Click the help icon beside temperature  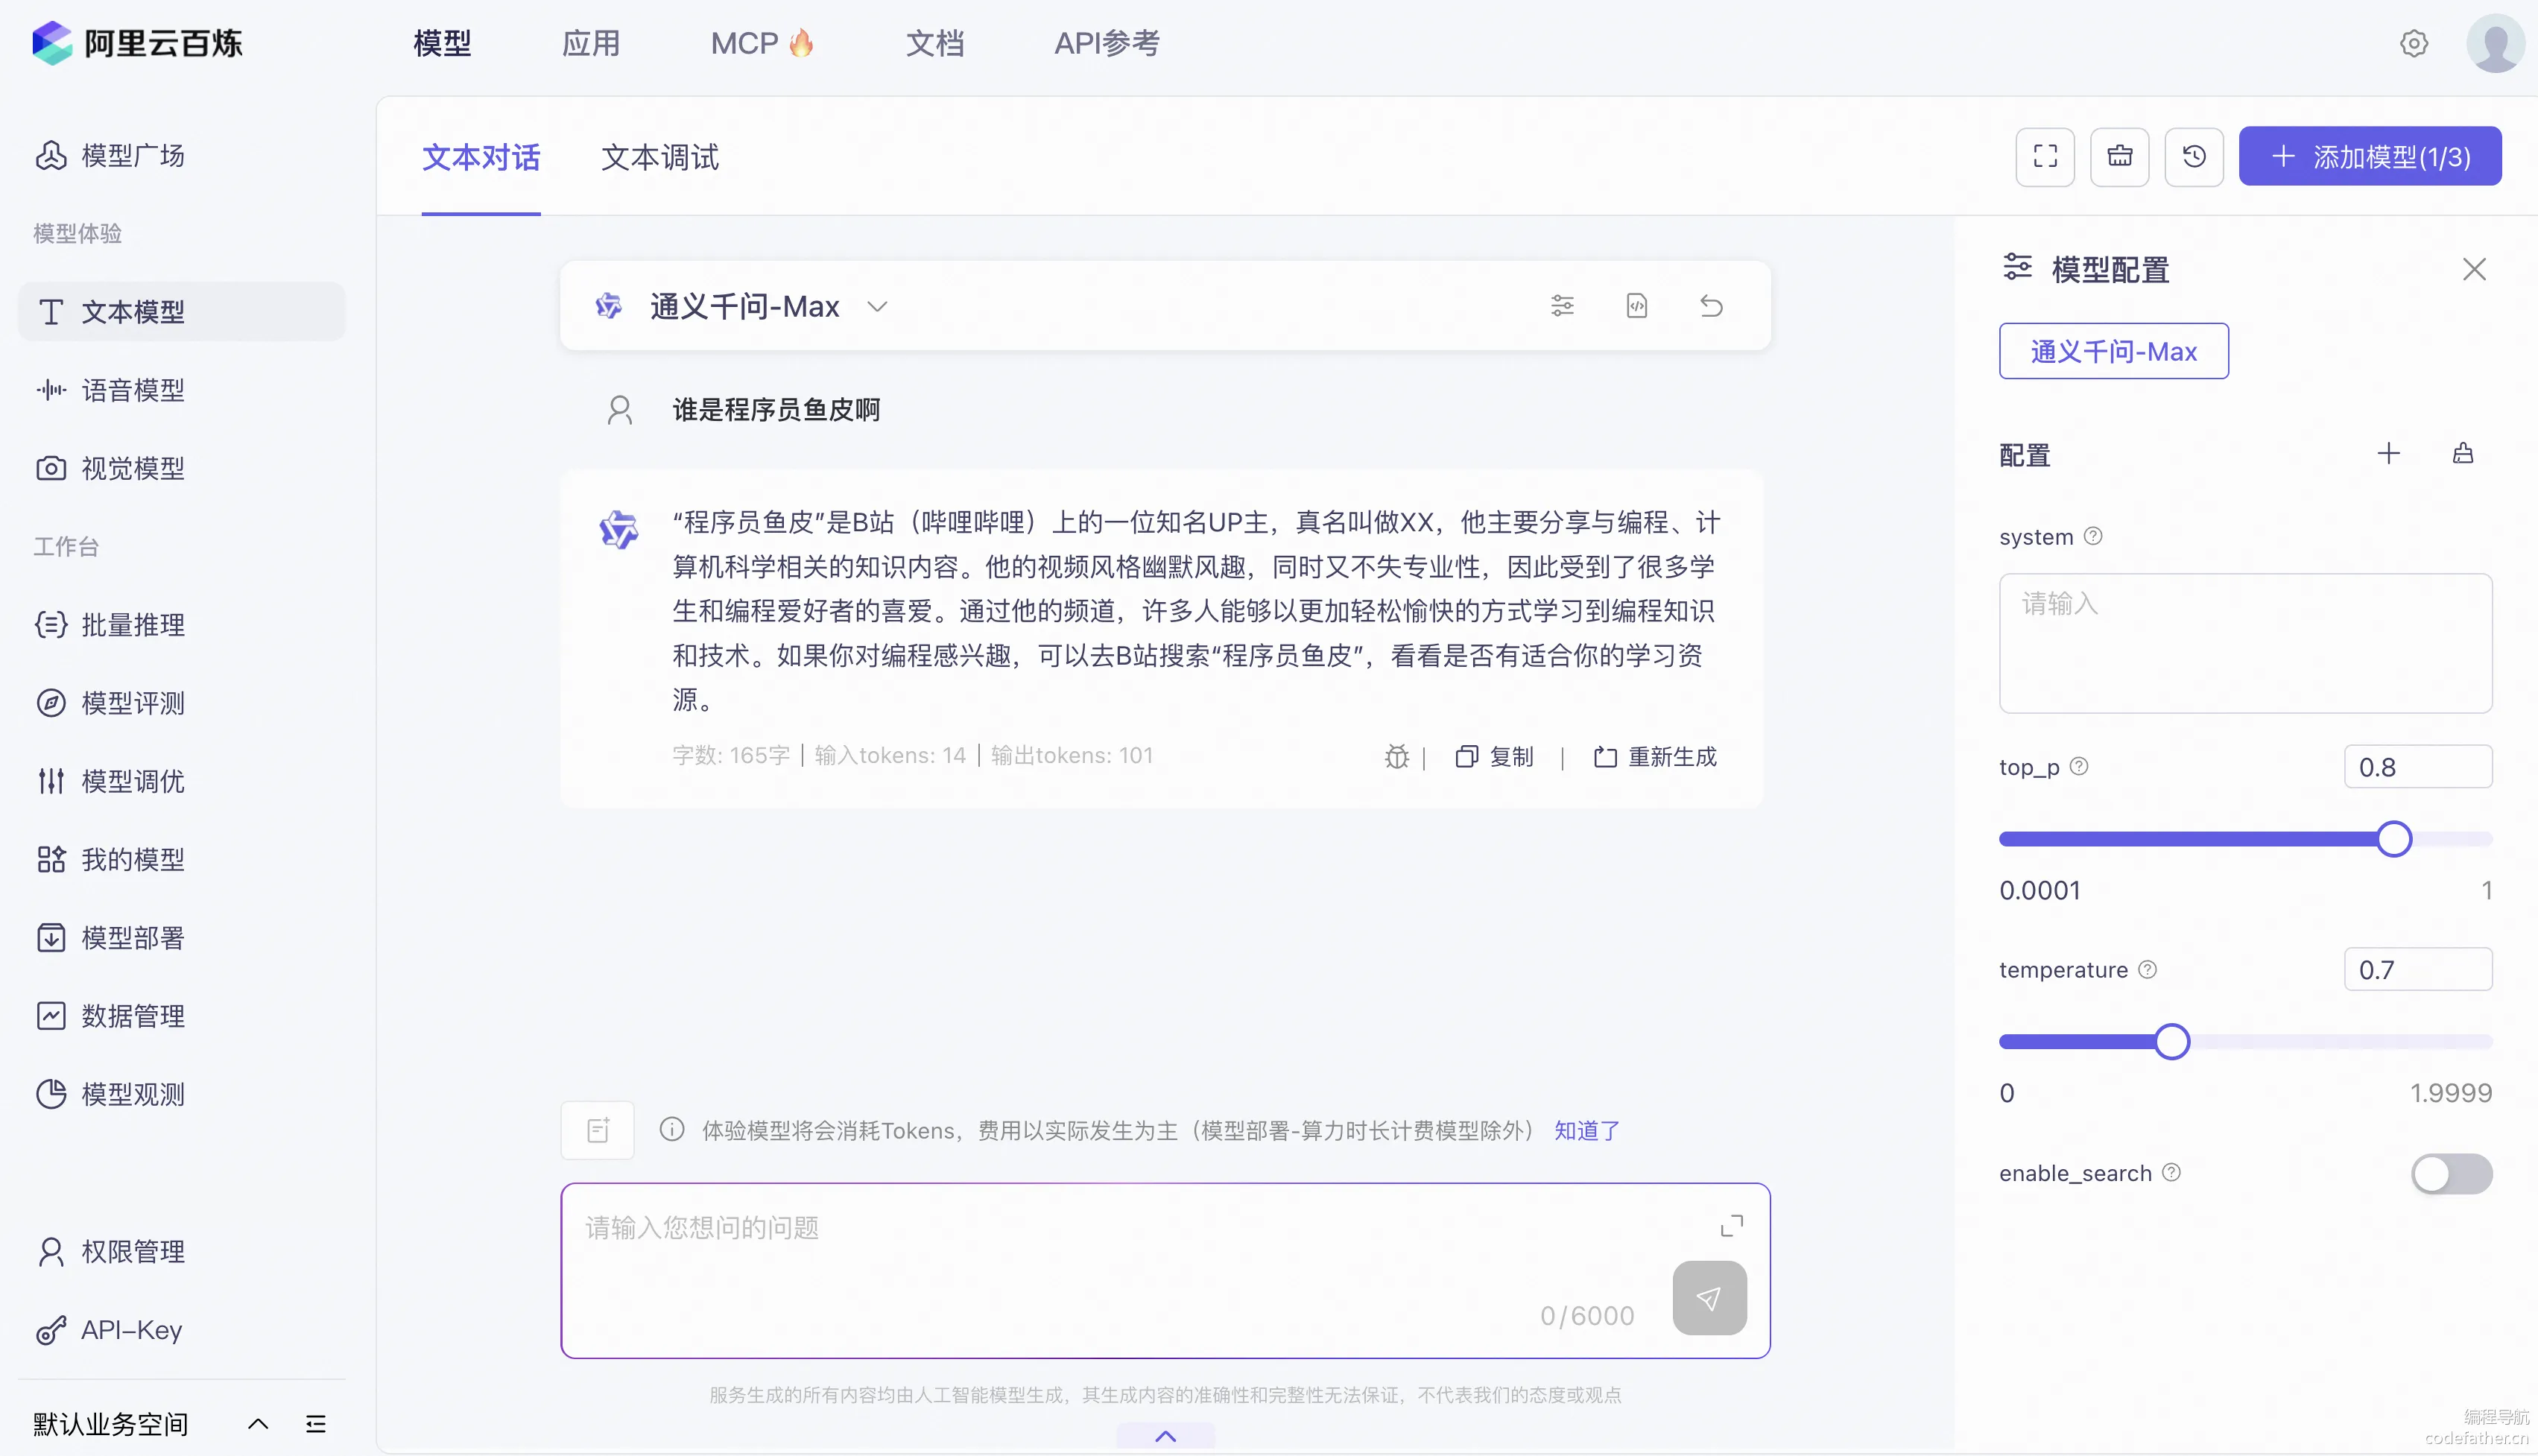coord(2147,969)
